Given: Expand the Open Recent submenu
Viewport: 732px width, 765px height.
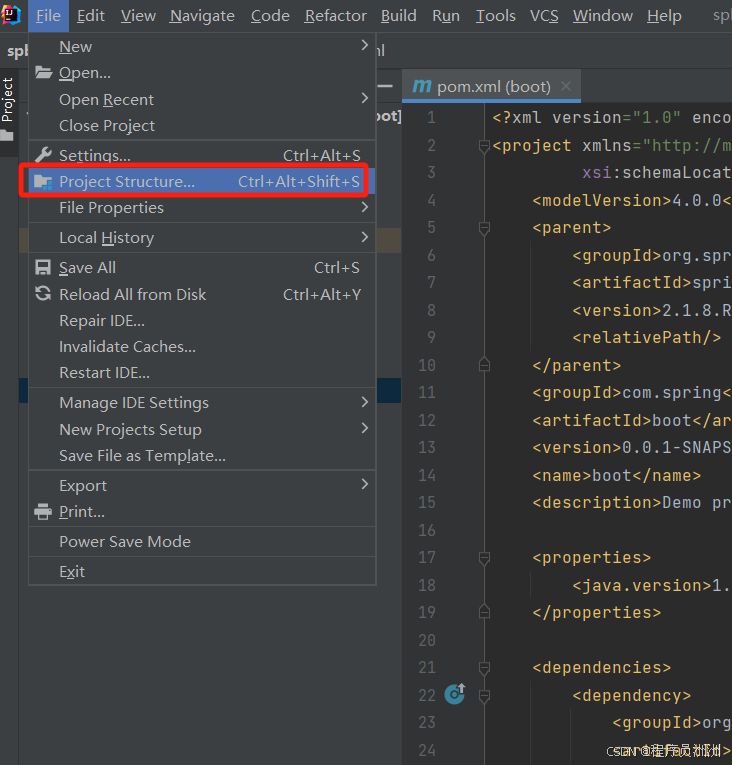Looking at the screenshot, I should click(x=365, y=99).
